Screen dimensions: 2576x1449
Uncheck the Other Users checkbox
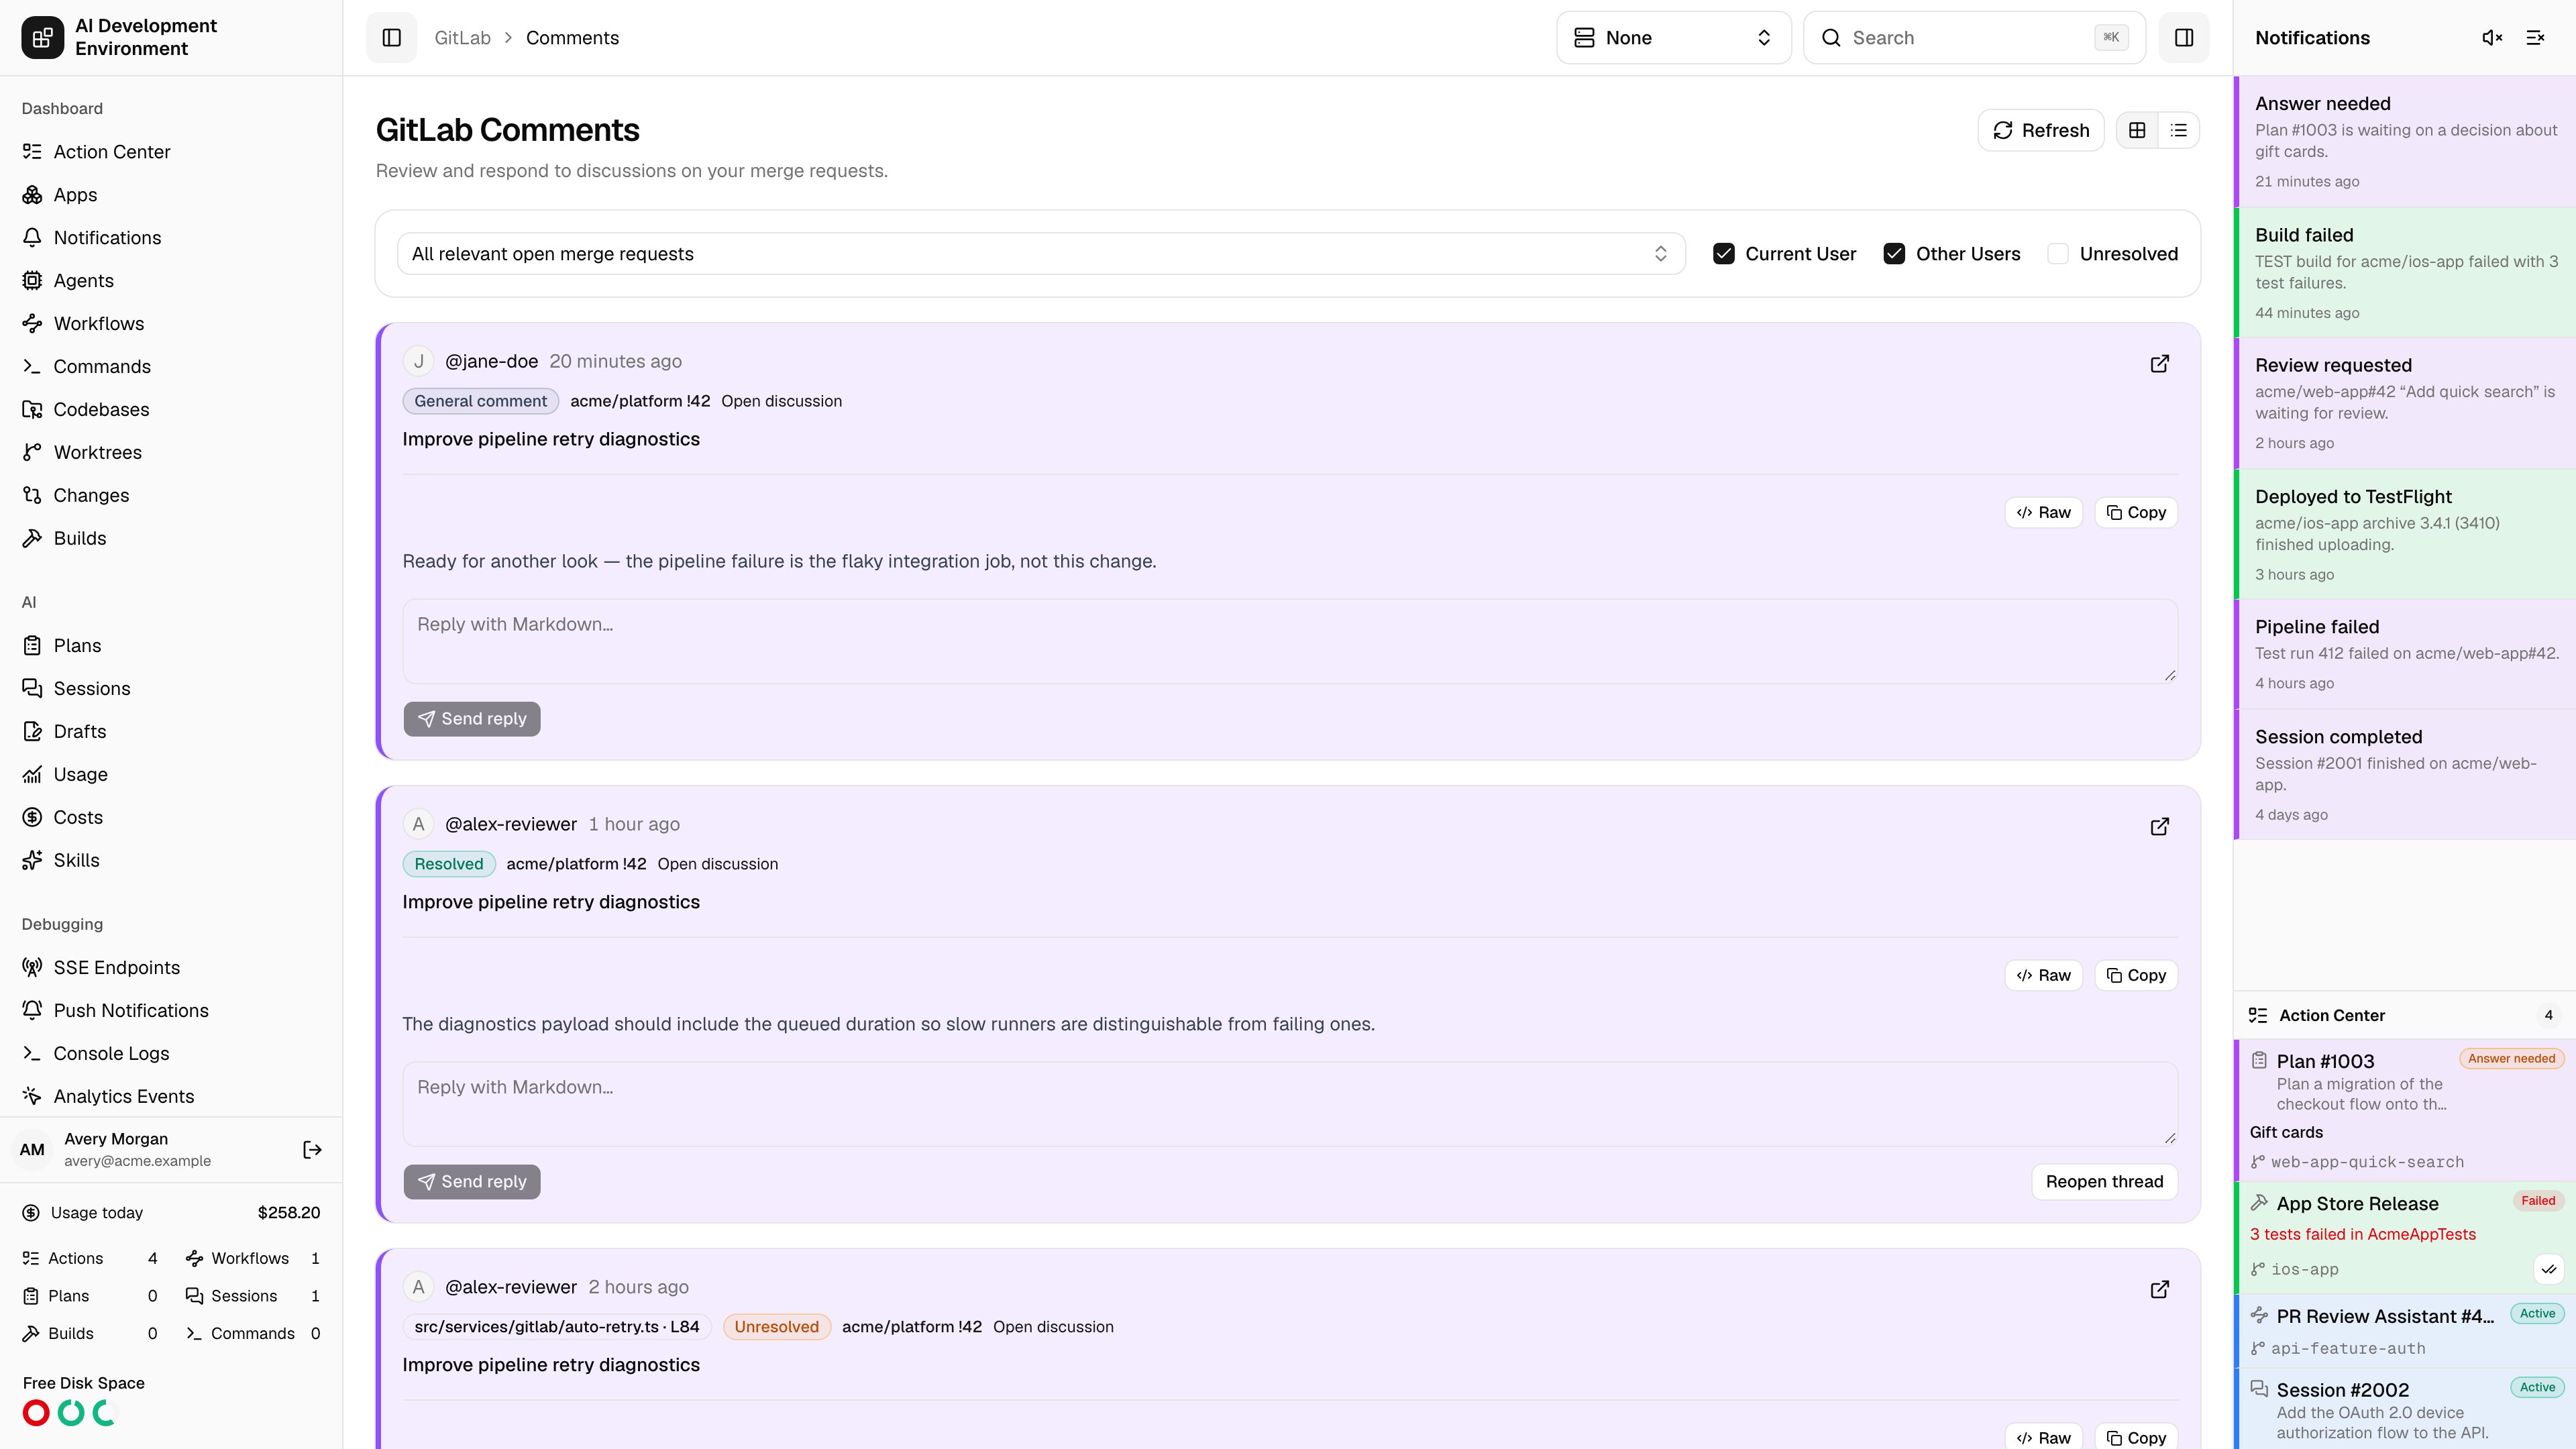[x=1894, y=254]
